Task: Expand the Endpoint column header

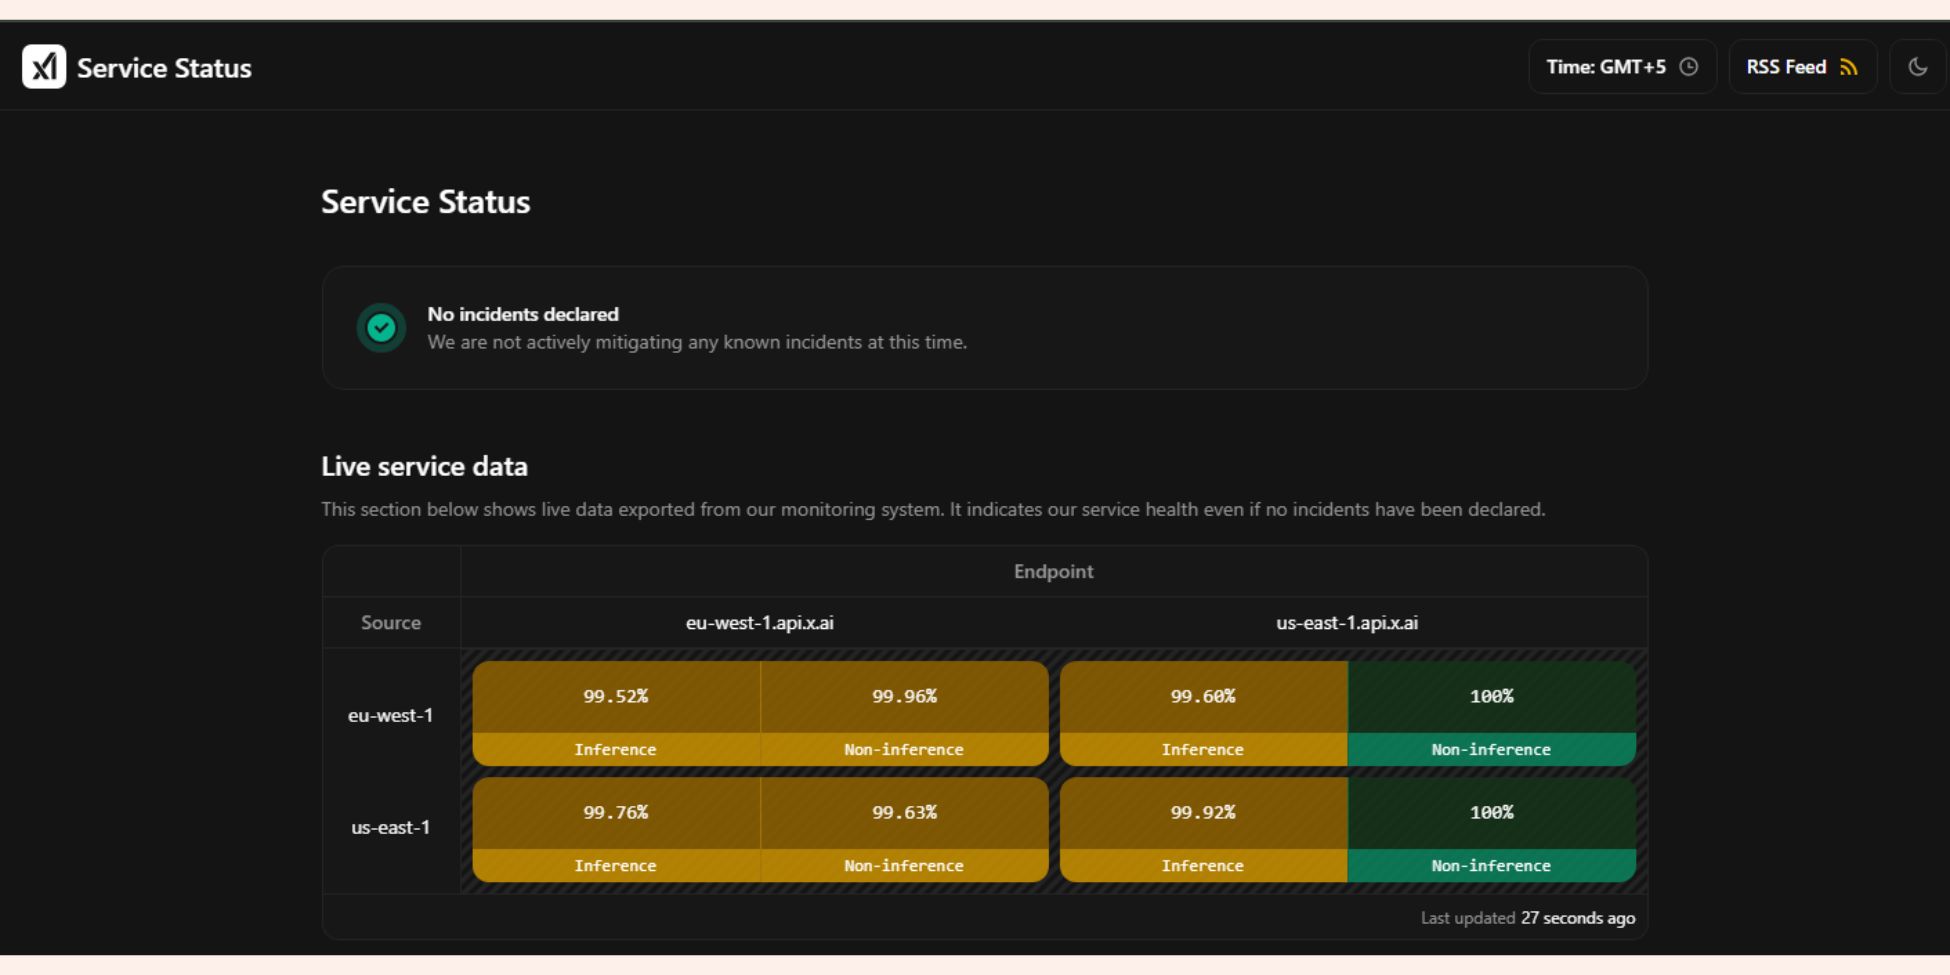Action: 1052,571
